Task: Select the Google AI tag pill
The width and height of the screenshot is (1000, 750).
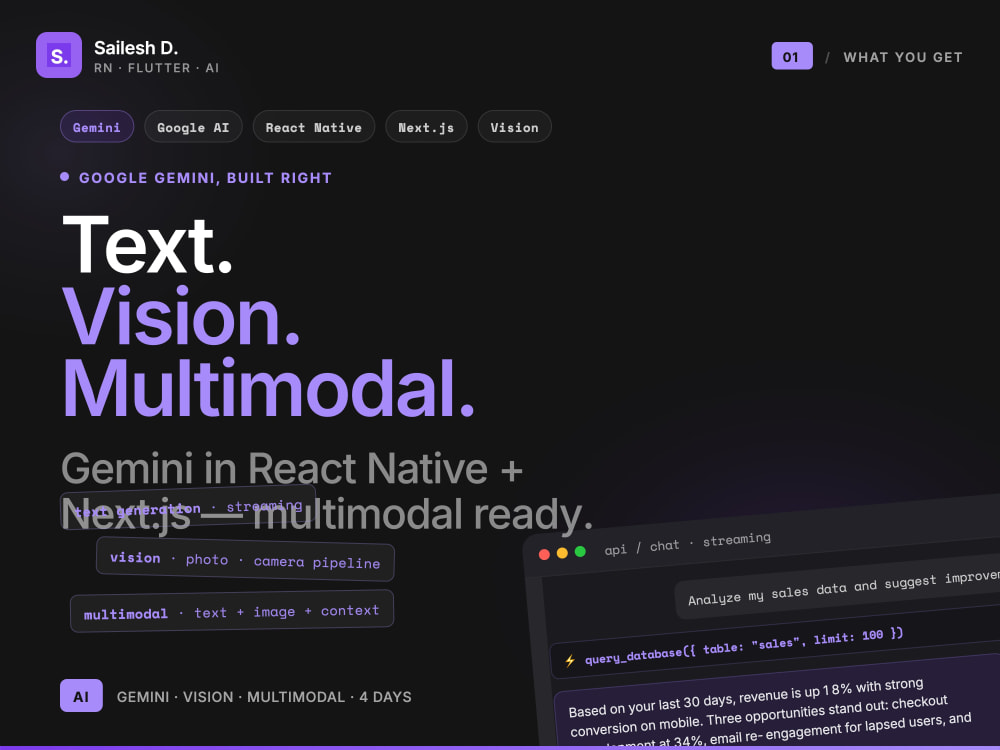Action: pos(193,127)
